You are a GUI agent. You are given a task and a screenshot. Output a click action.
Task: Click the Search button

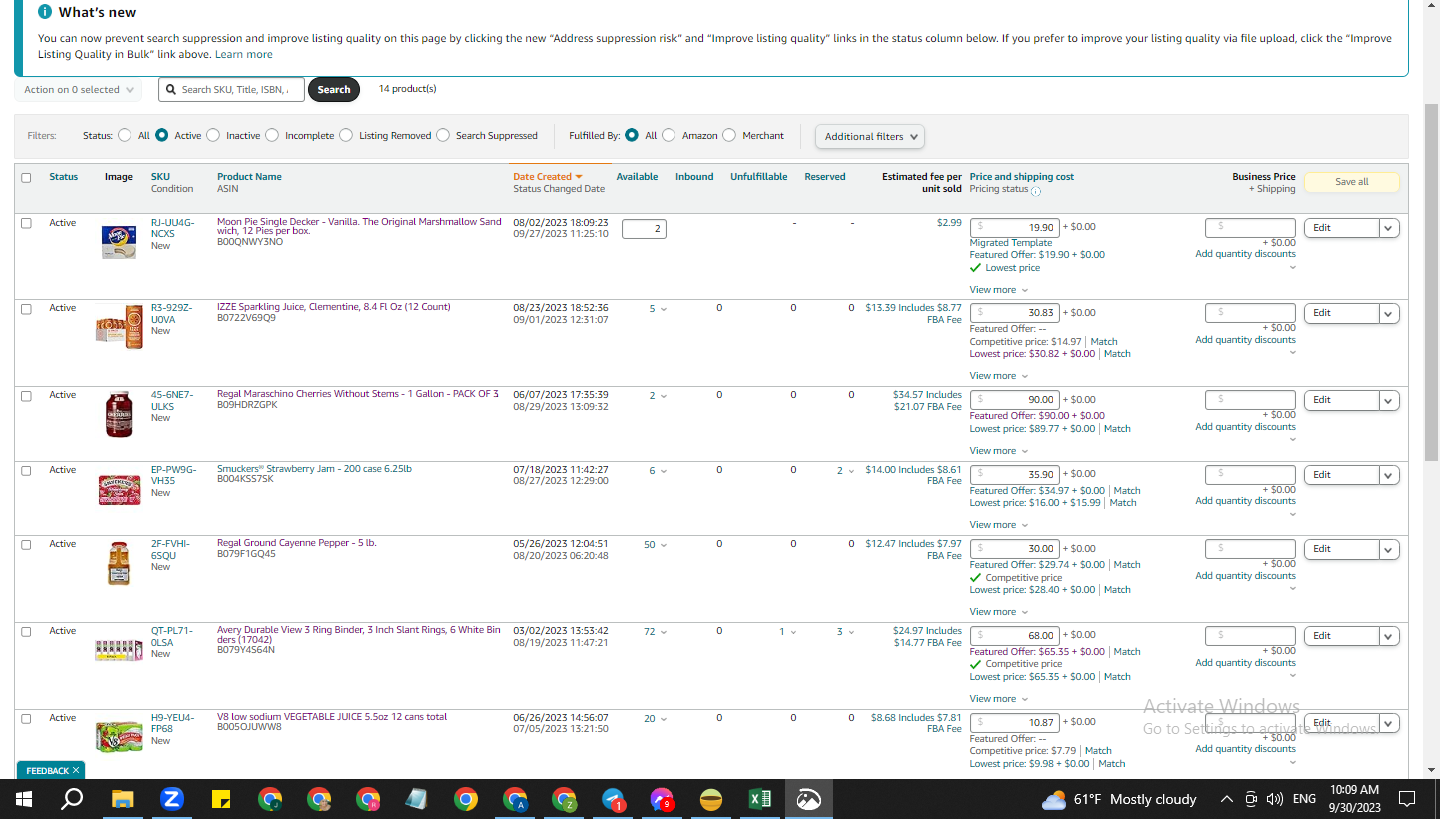[334, 90]
